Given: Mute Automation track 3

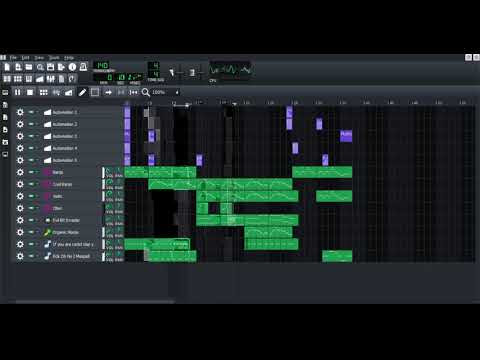Looking at the screenshot, I should 31,136.
